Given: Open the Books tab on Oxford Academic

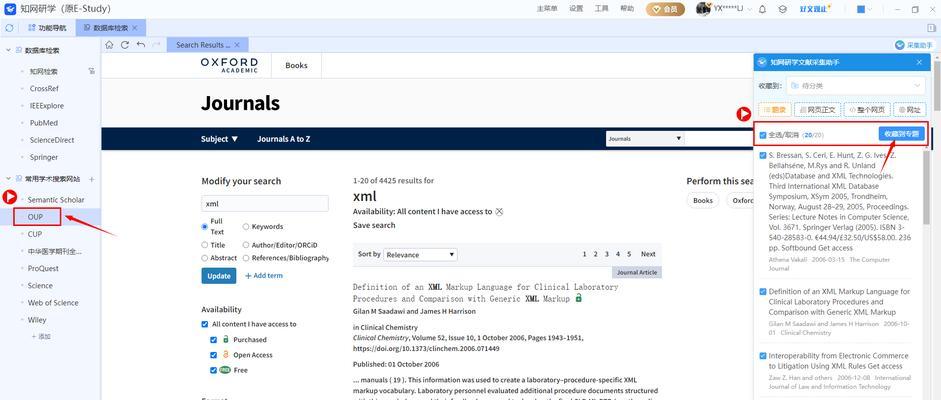Looking at the screenshot, I should (296, 65).
